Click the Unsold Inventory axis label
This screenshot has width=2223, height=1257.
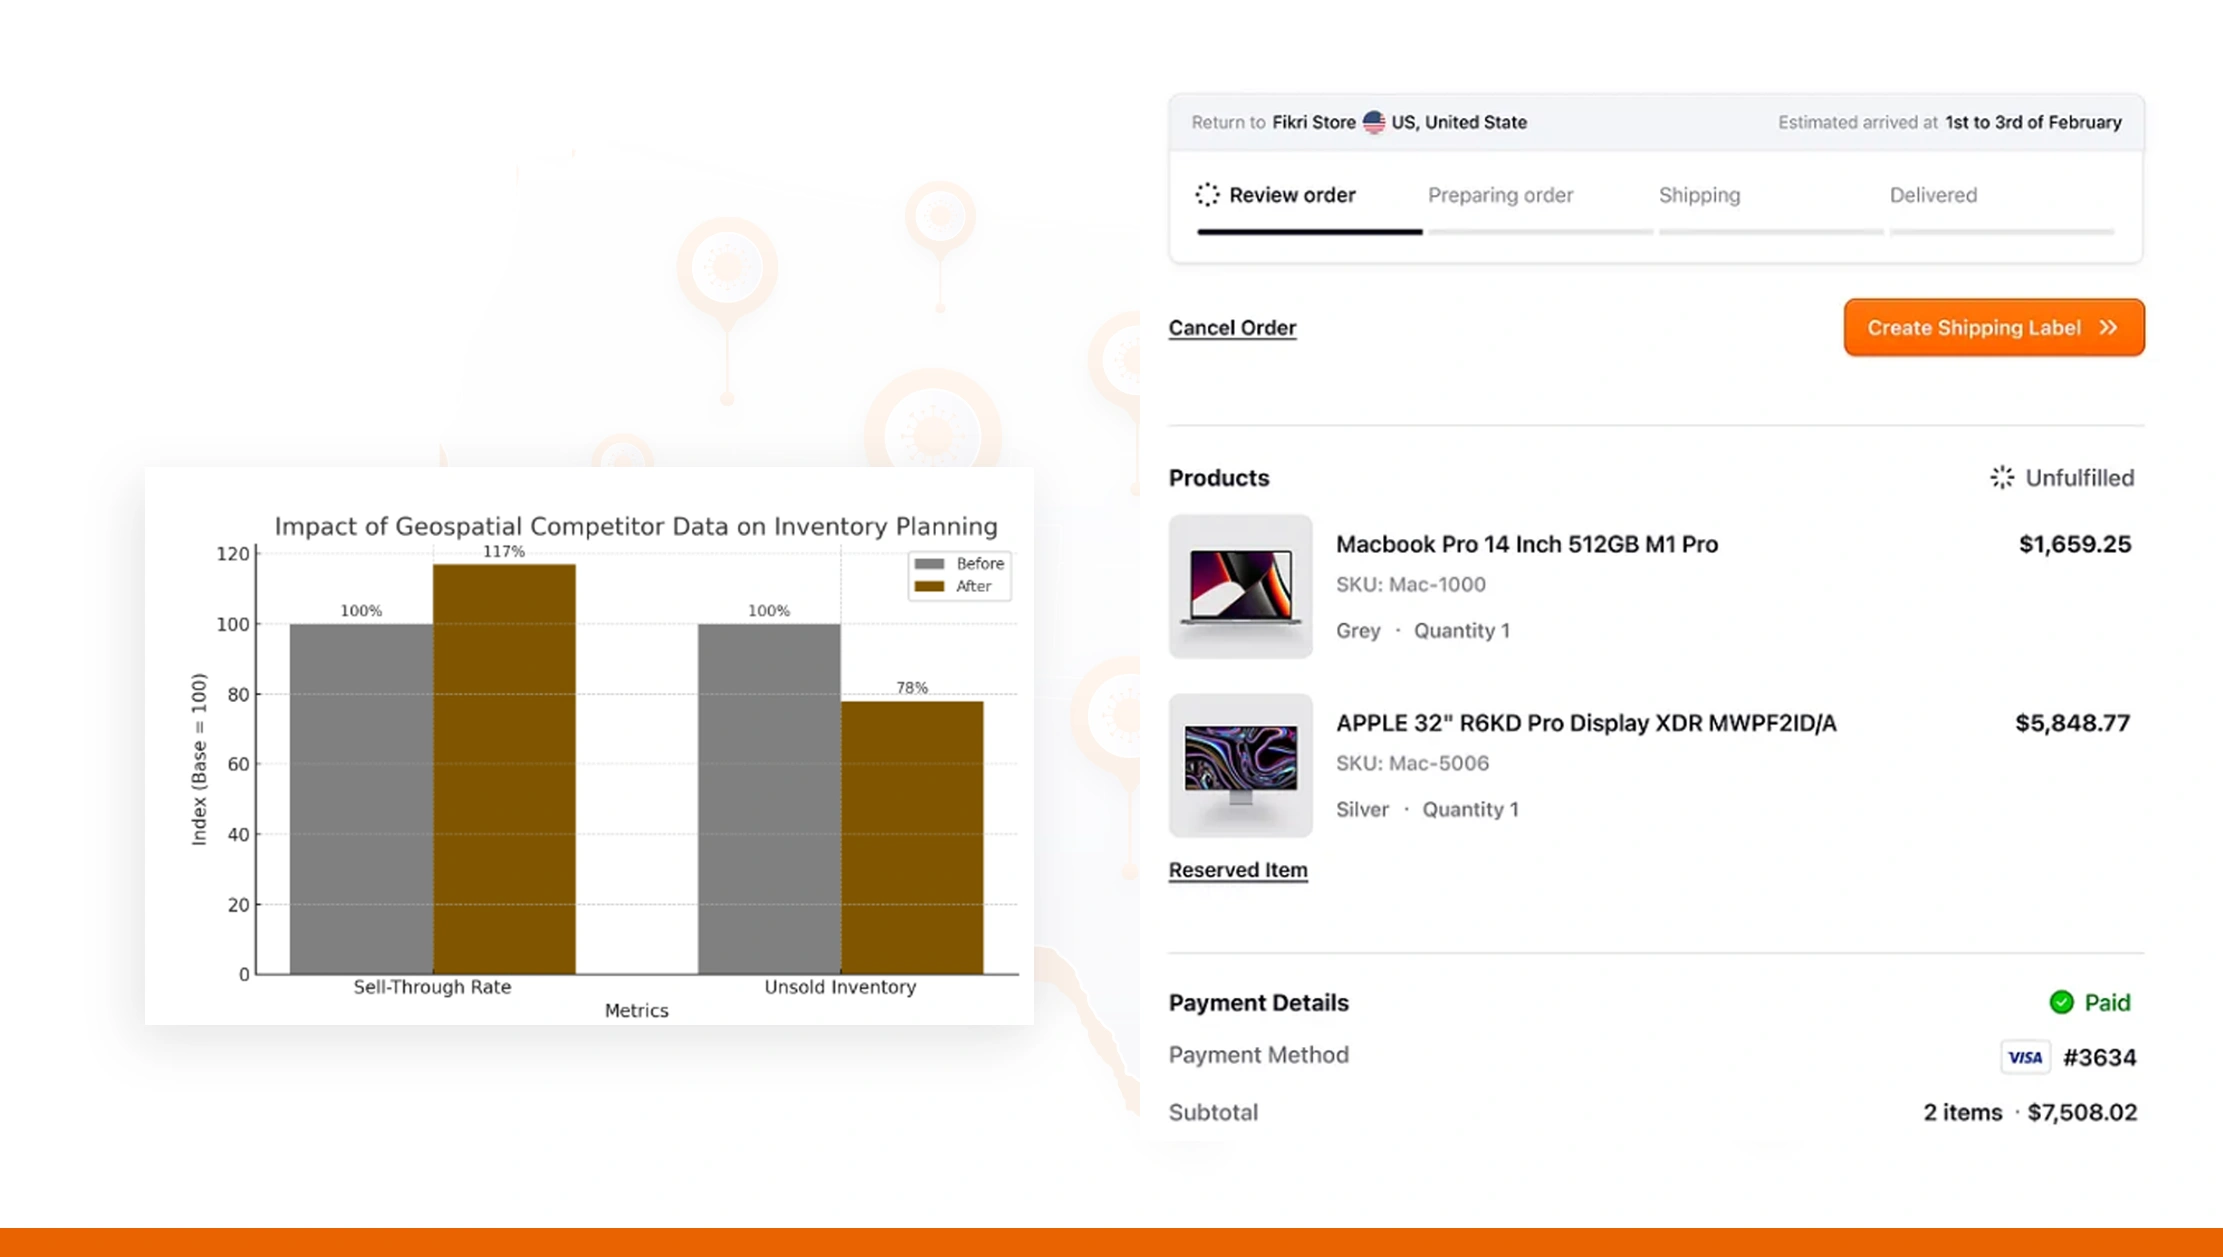[x=840, y=987]
